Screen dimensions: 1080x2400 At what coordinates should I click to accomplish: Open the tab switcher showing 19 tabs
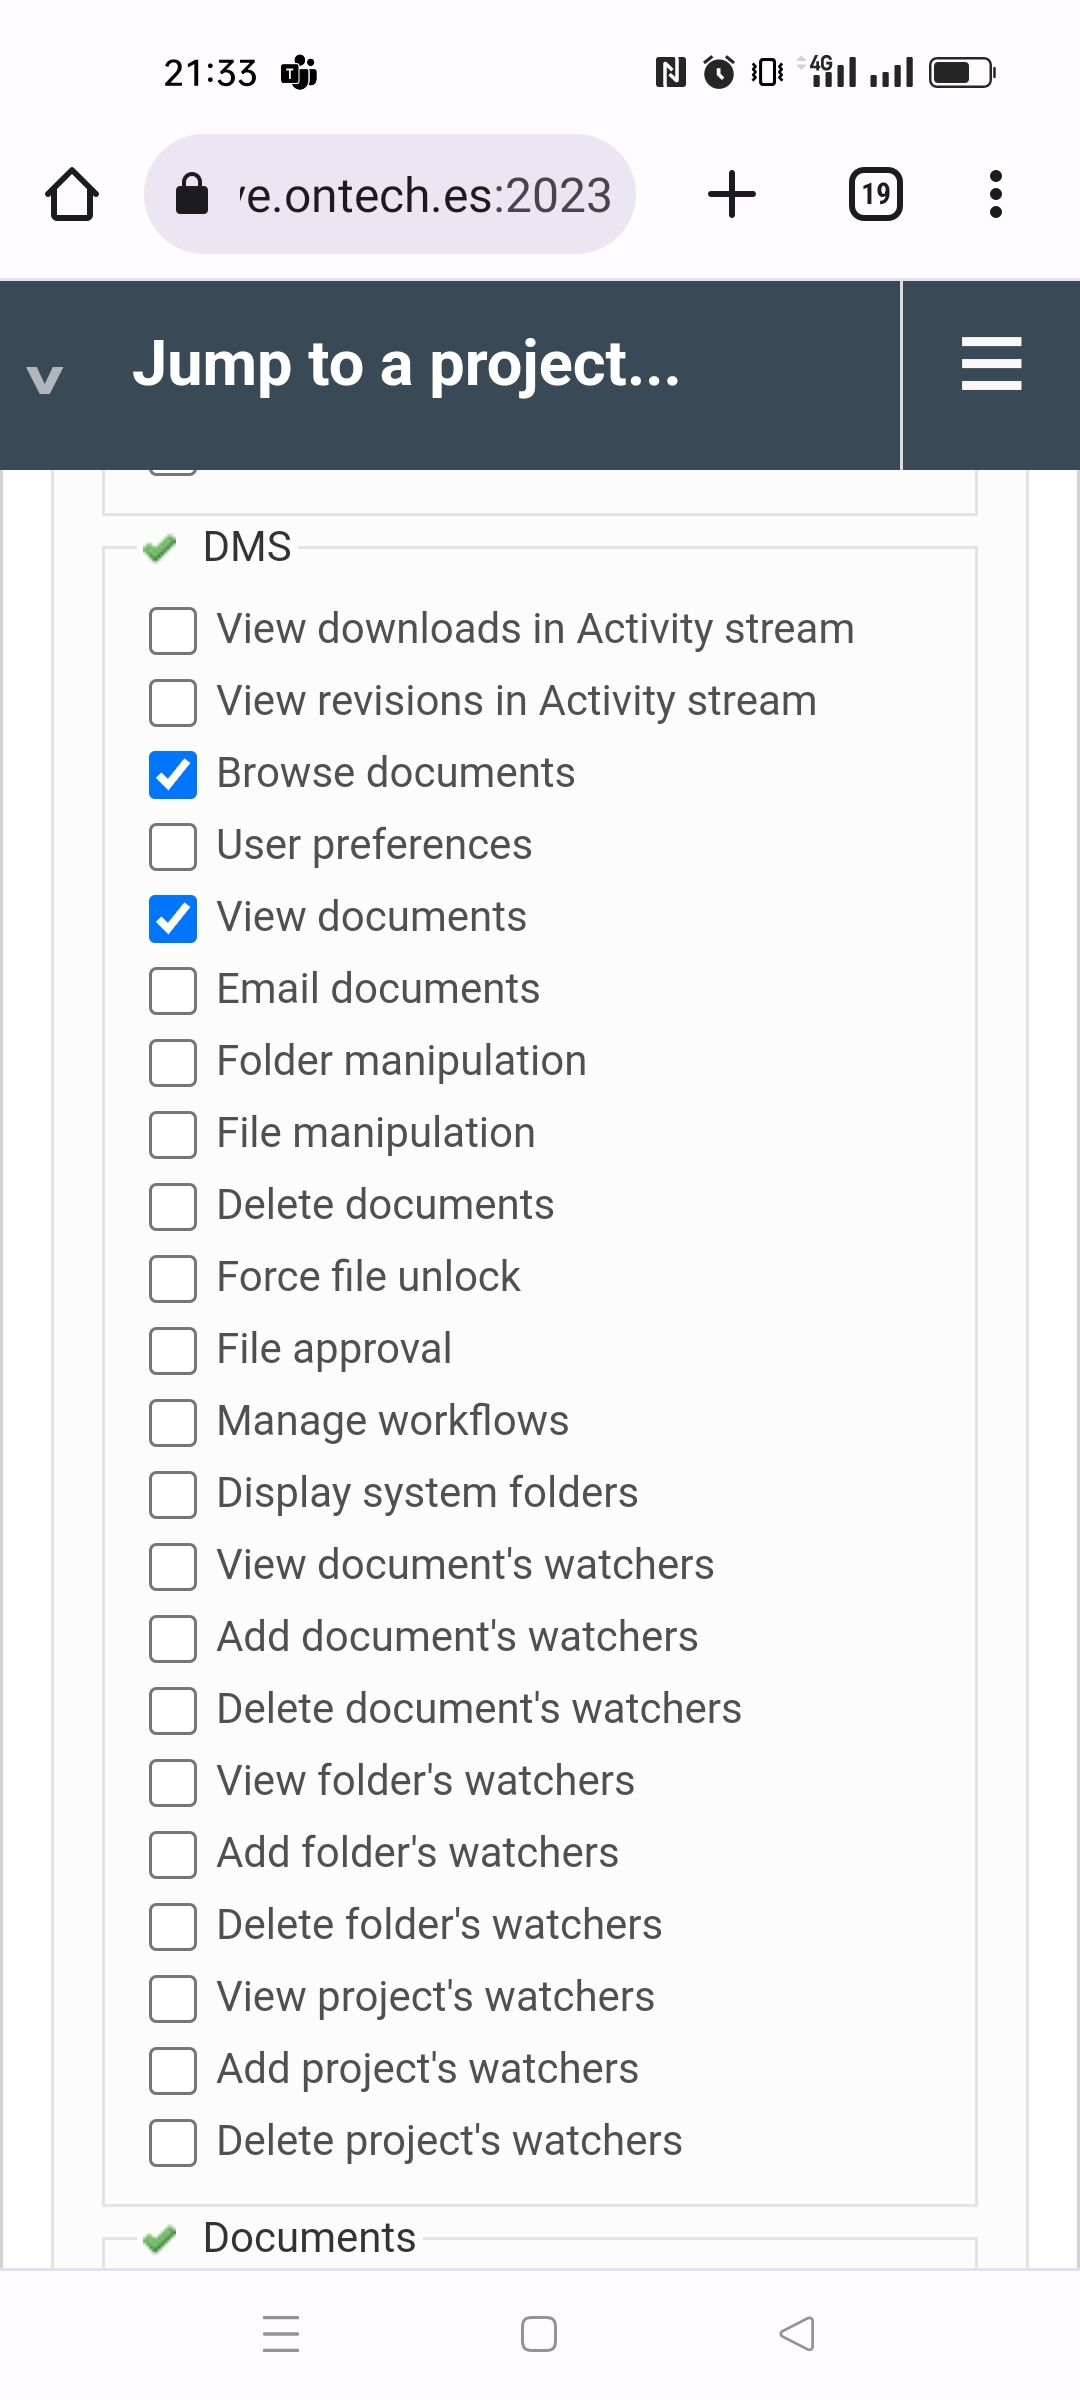(x=874, y=193)
